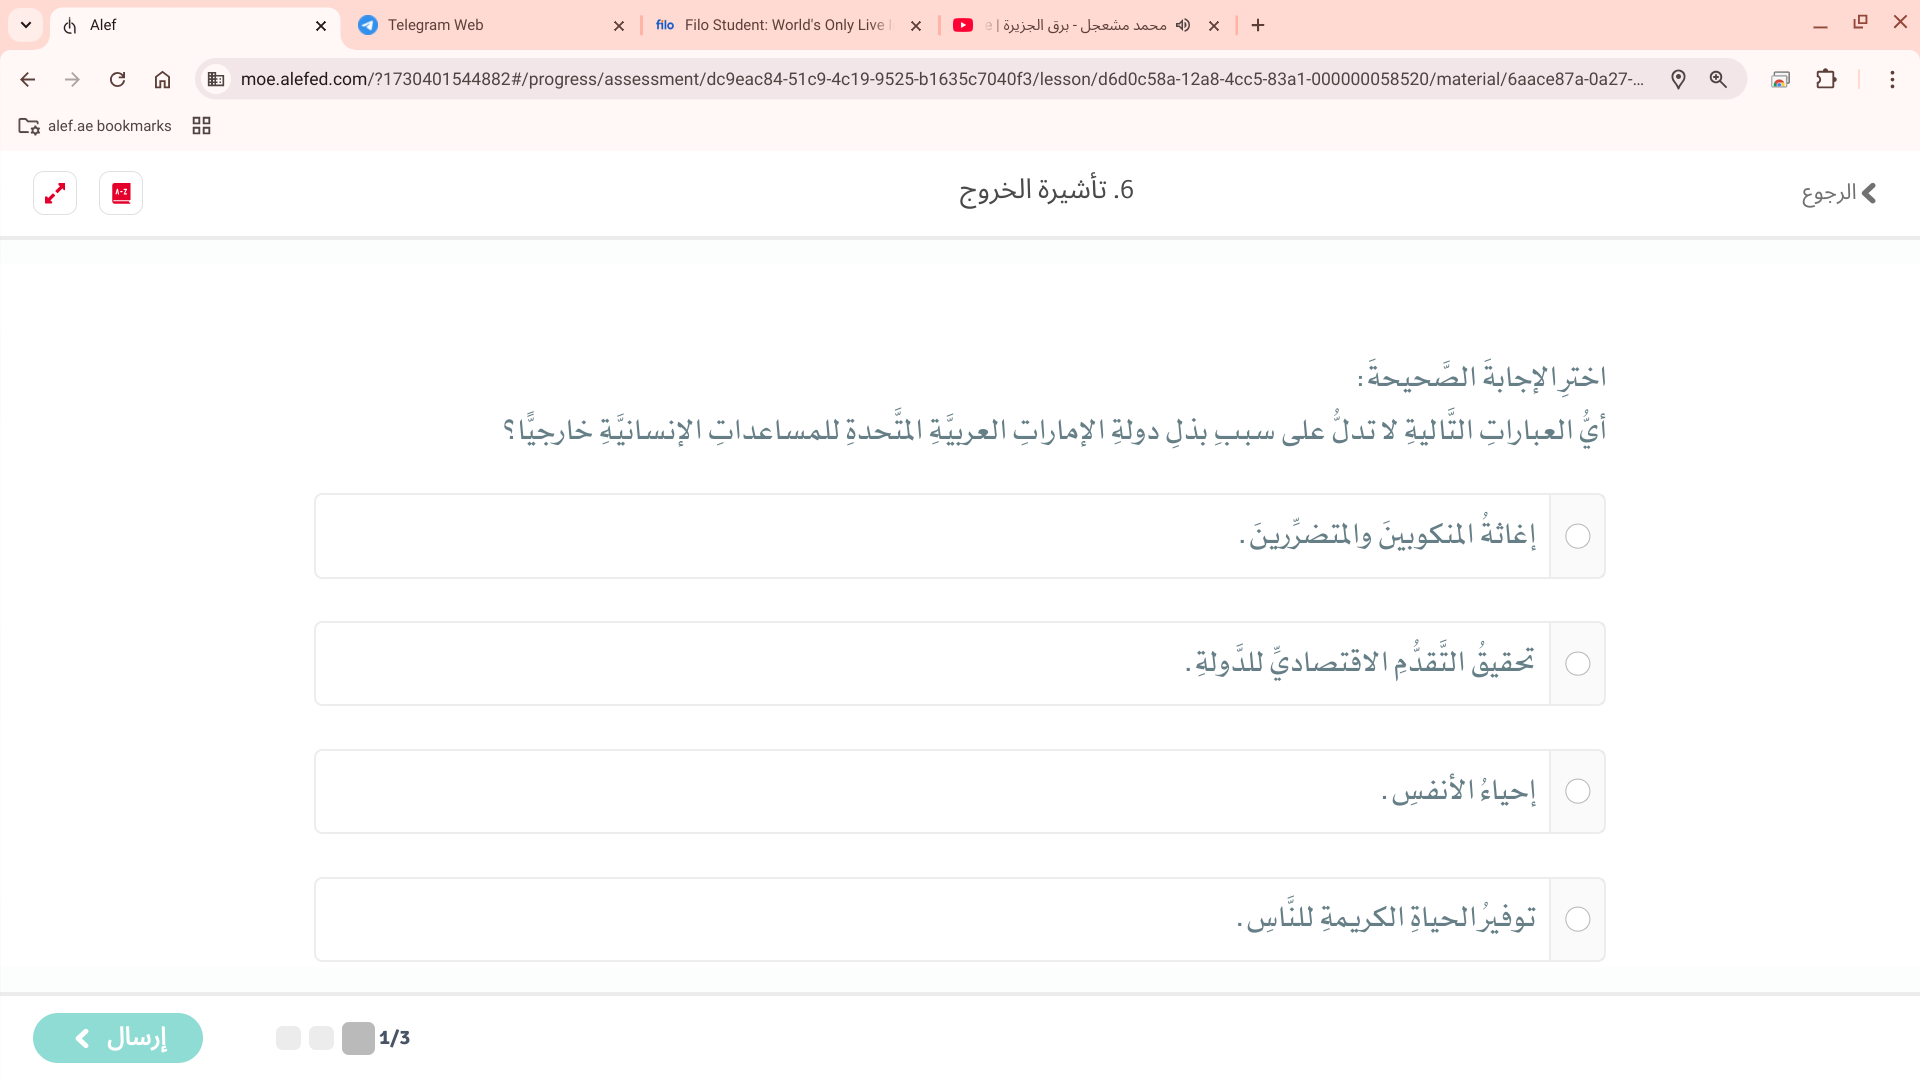The height and width of the screenshot is (1080, 1920).
Task: Click the zoom magnifier icon in address bar
Action: click(1718, 80)
